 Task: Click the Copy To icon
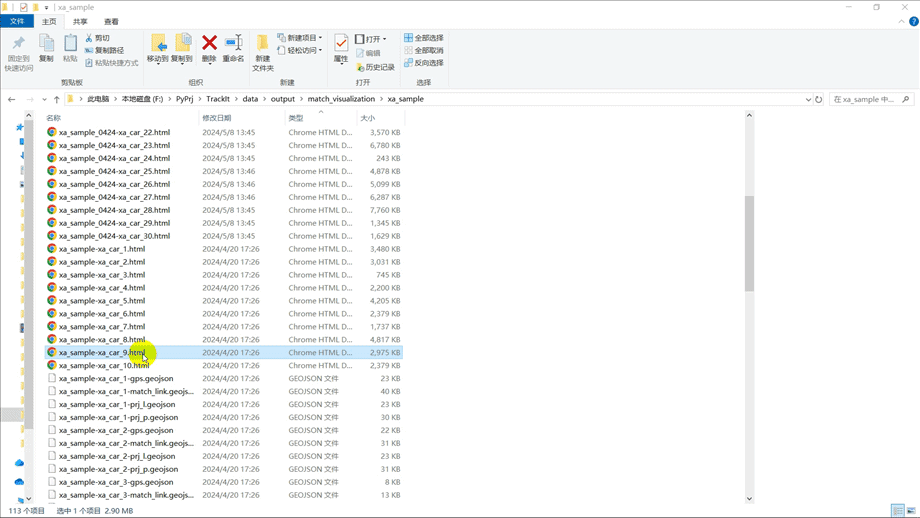[x=182, y=43]
